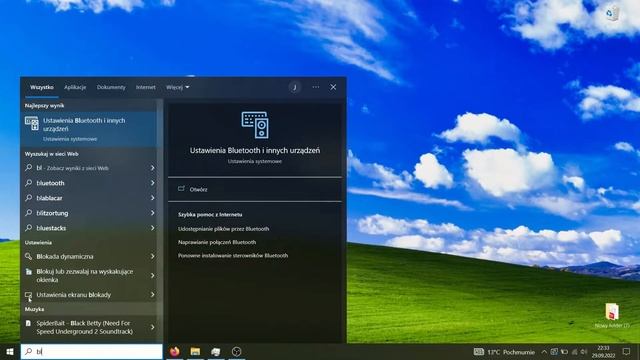The image size is (640, 360).
Task: Select the bluetooth web suggestion
Action: coord(89,183)
